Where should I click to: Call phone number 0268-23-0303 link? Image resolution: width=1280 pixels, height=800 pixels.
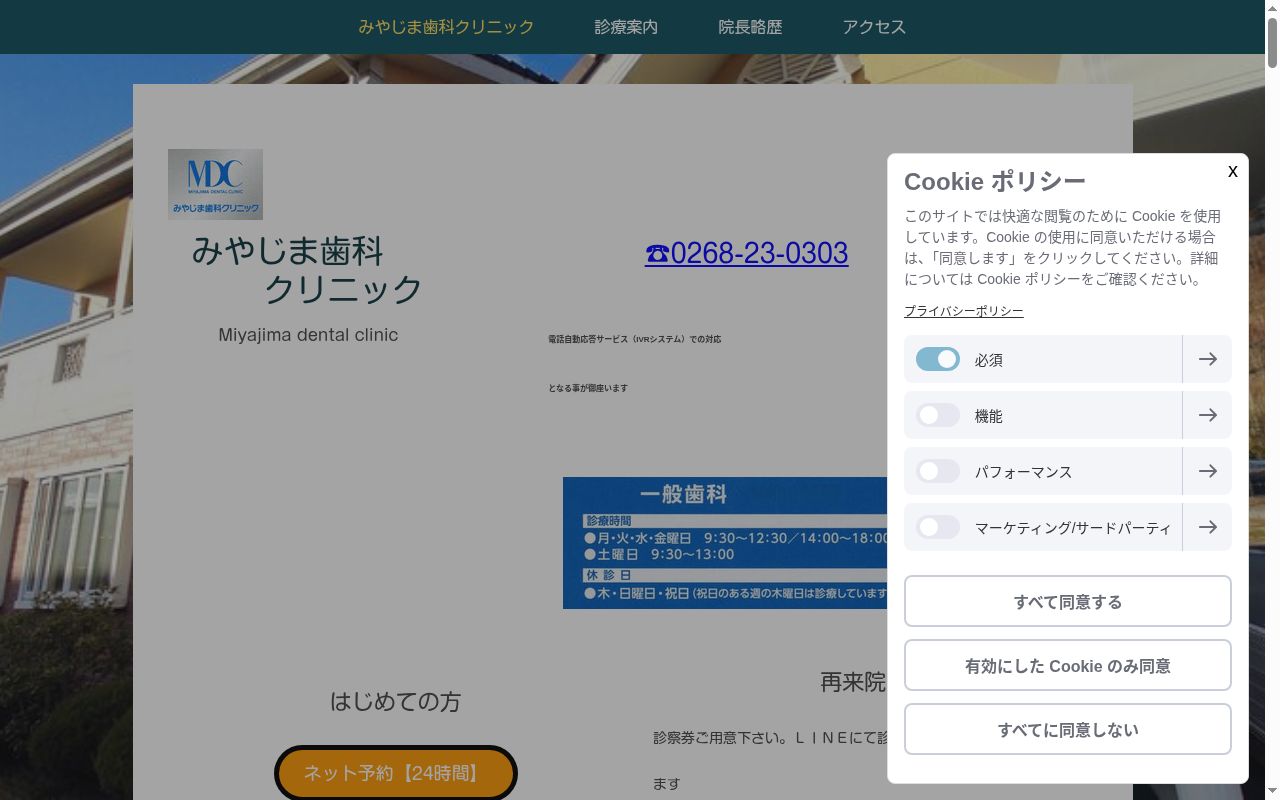coord(747,253)
